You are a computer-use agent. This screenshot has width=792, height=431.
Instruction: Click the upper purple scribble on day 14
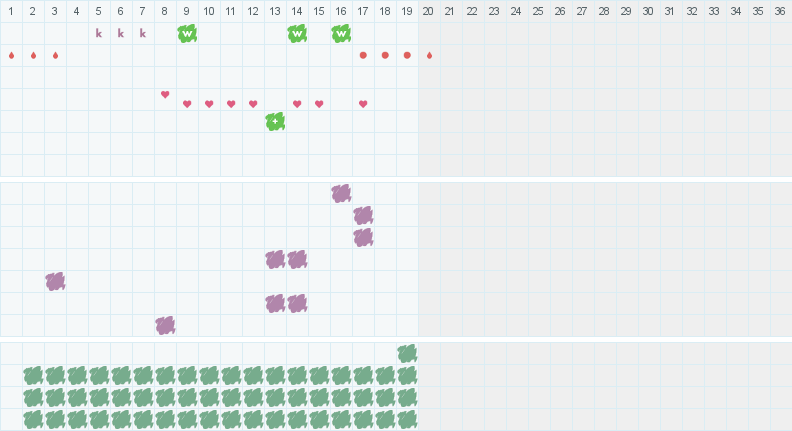click(297, 260)
